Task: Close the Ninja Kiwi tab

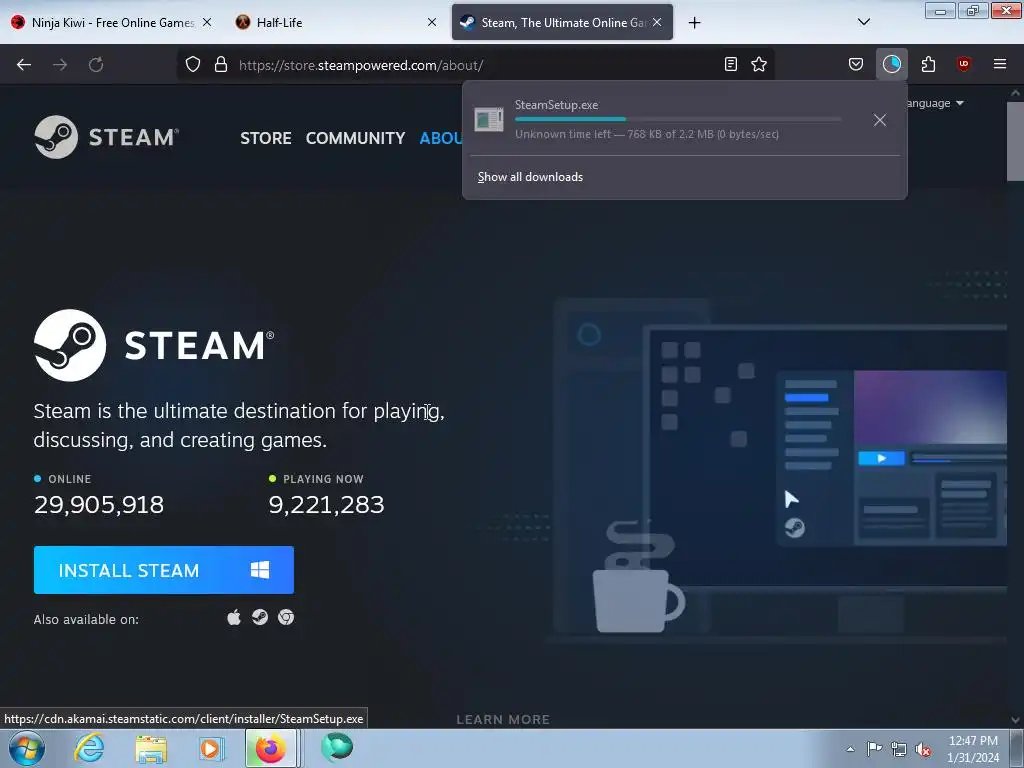Action: (206, 22)
